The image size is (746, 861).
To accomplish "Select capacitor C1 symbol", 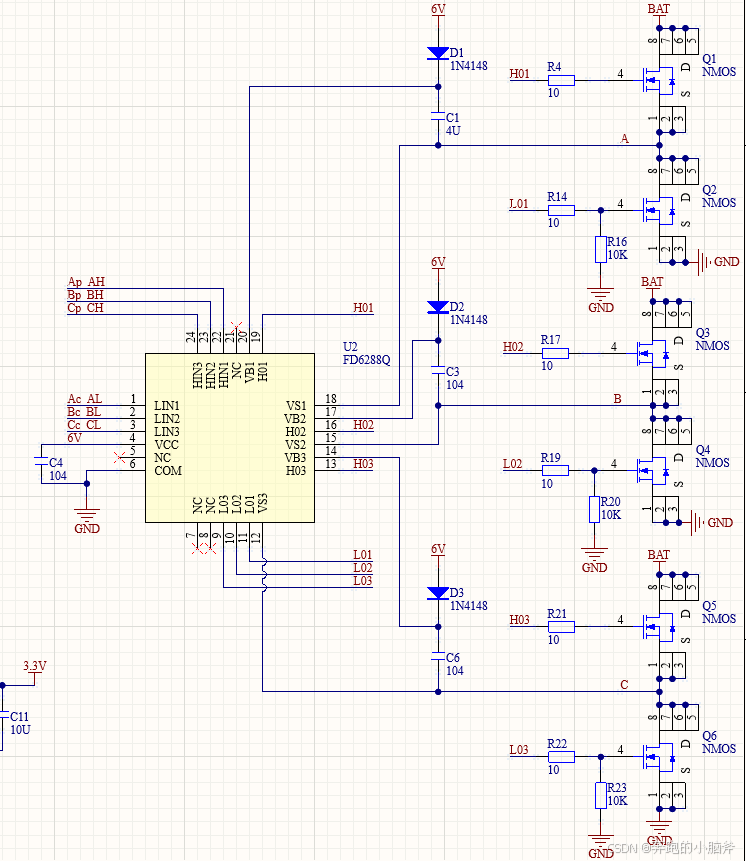I will tap(438, 116).
